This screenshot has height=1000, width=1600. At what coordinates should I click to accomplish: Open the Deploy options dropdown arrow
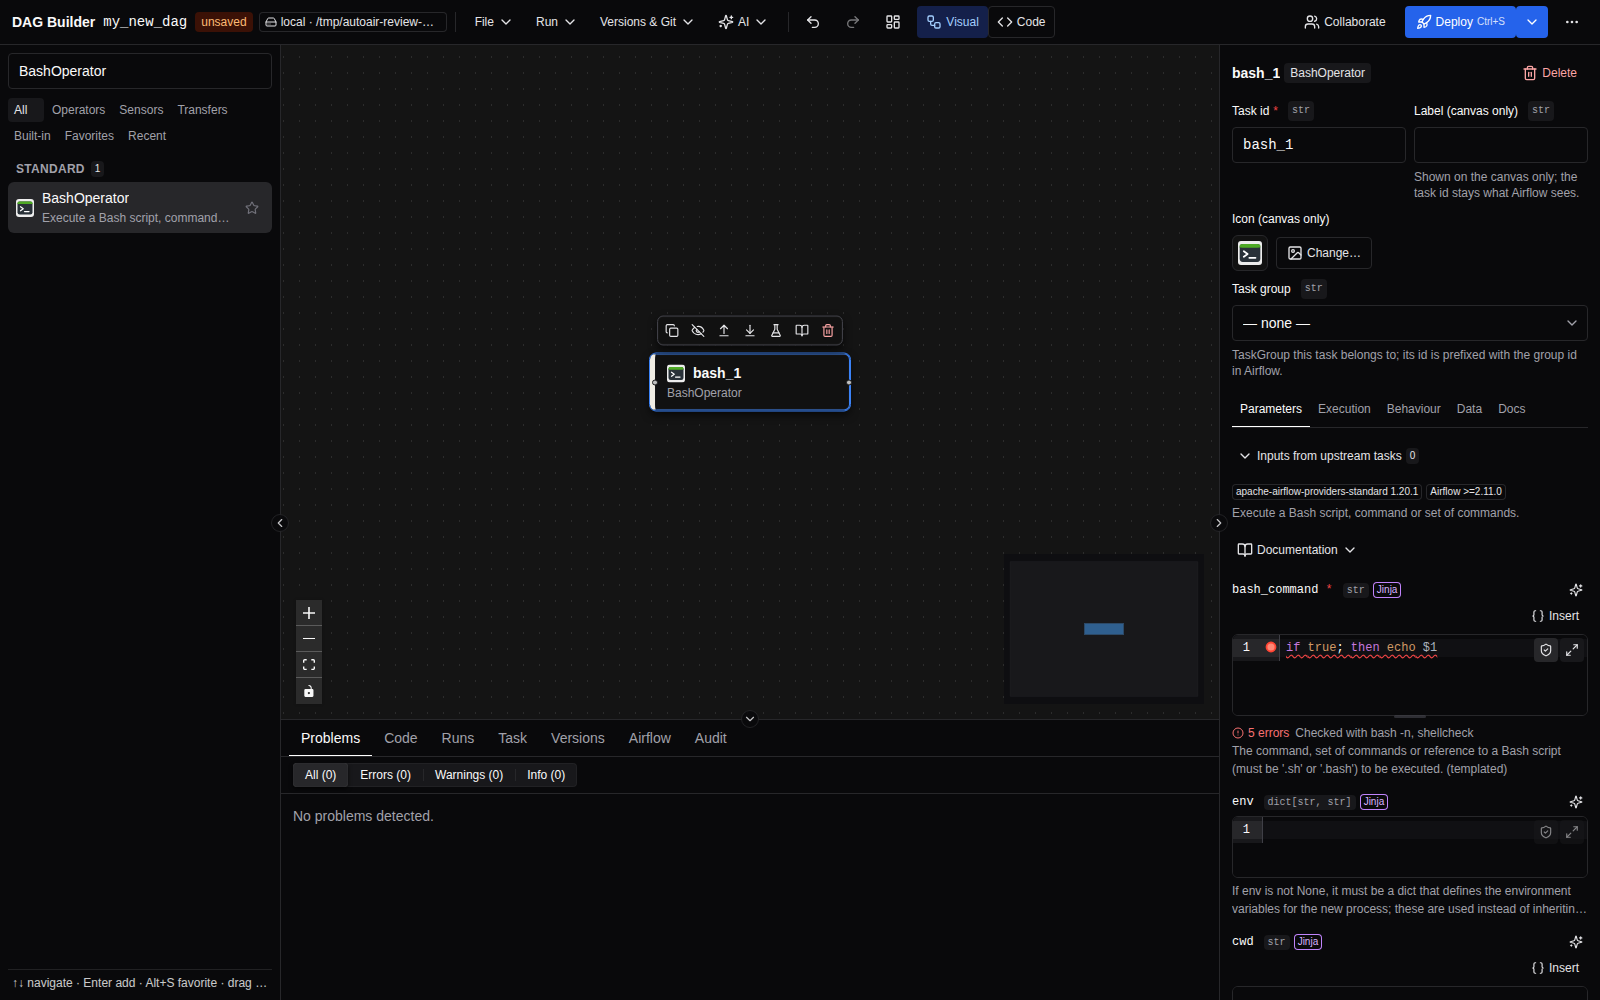(1532, 22)
